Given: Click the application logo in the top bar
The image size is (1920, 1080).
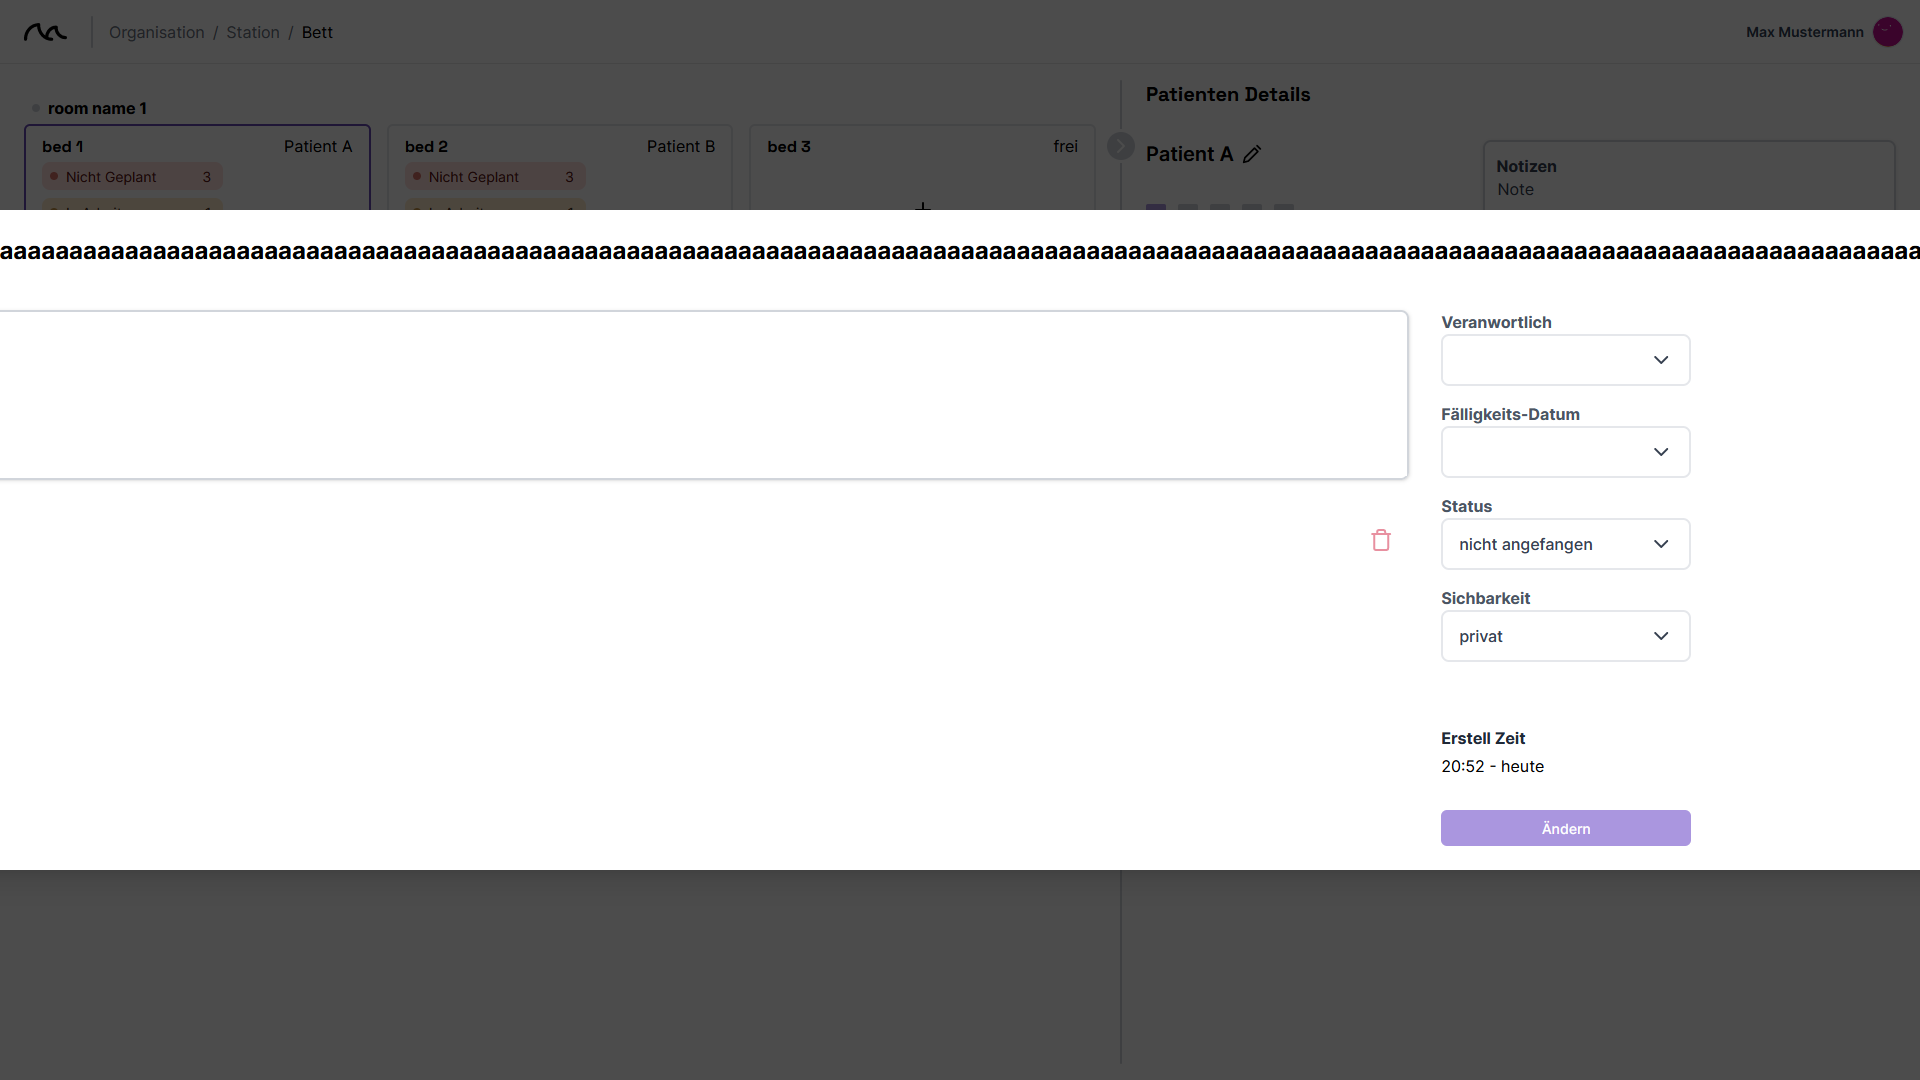Looking at the screenshot, I should [45, 31].
